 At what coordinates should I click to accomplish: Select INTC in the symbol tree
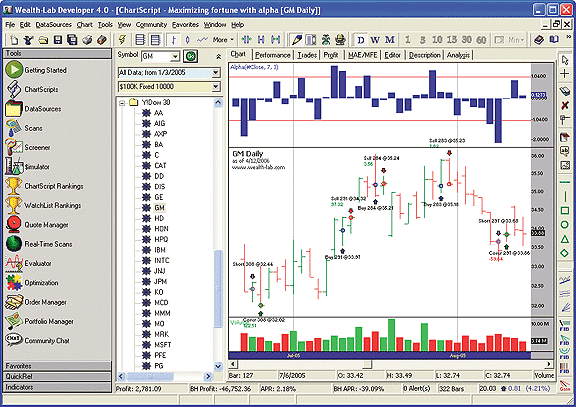pos(161,260)
